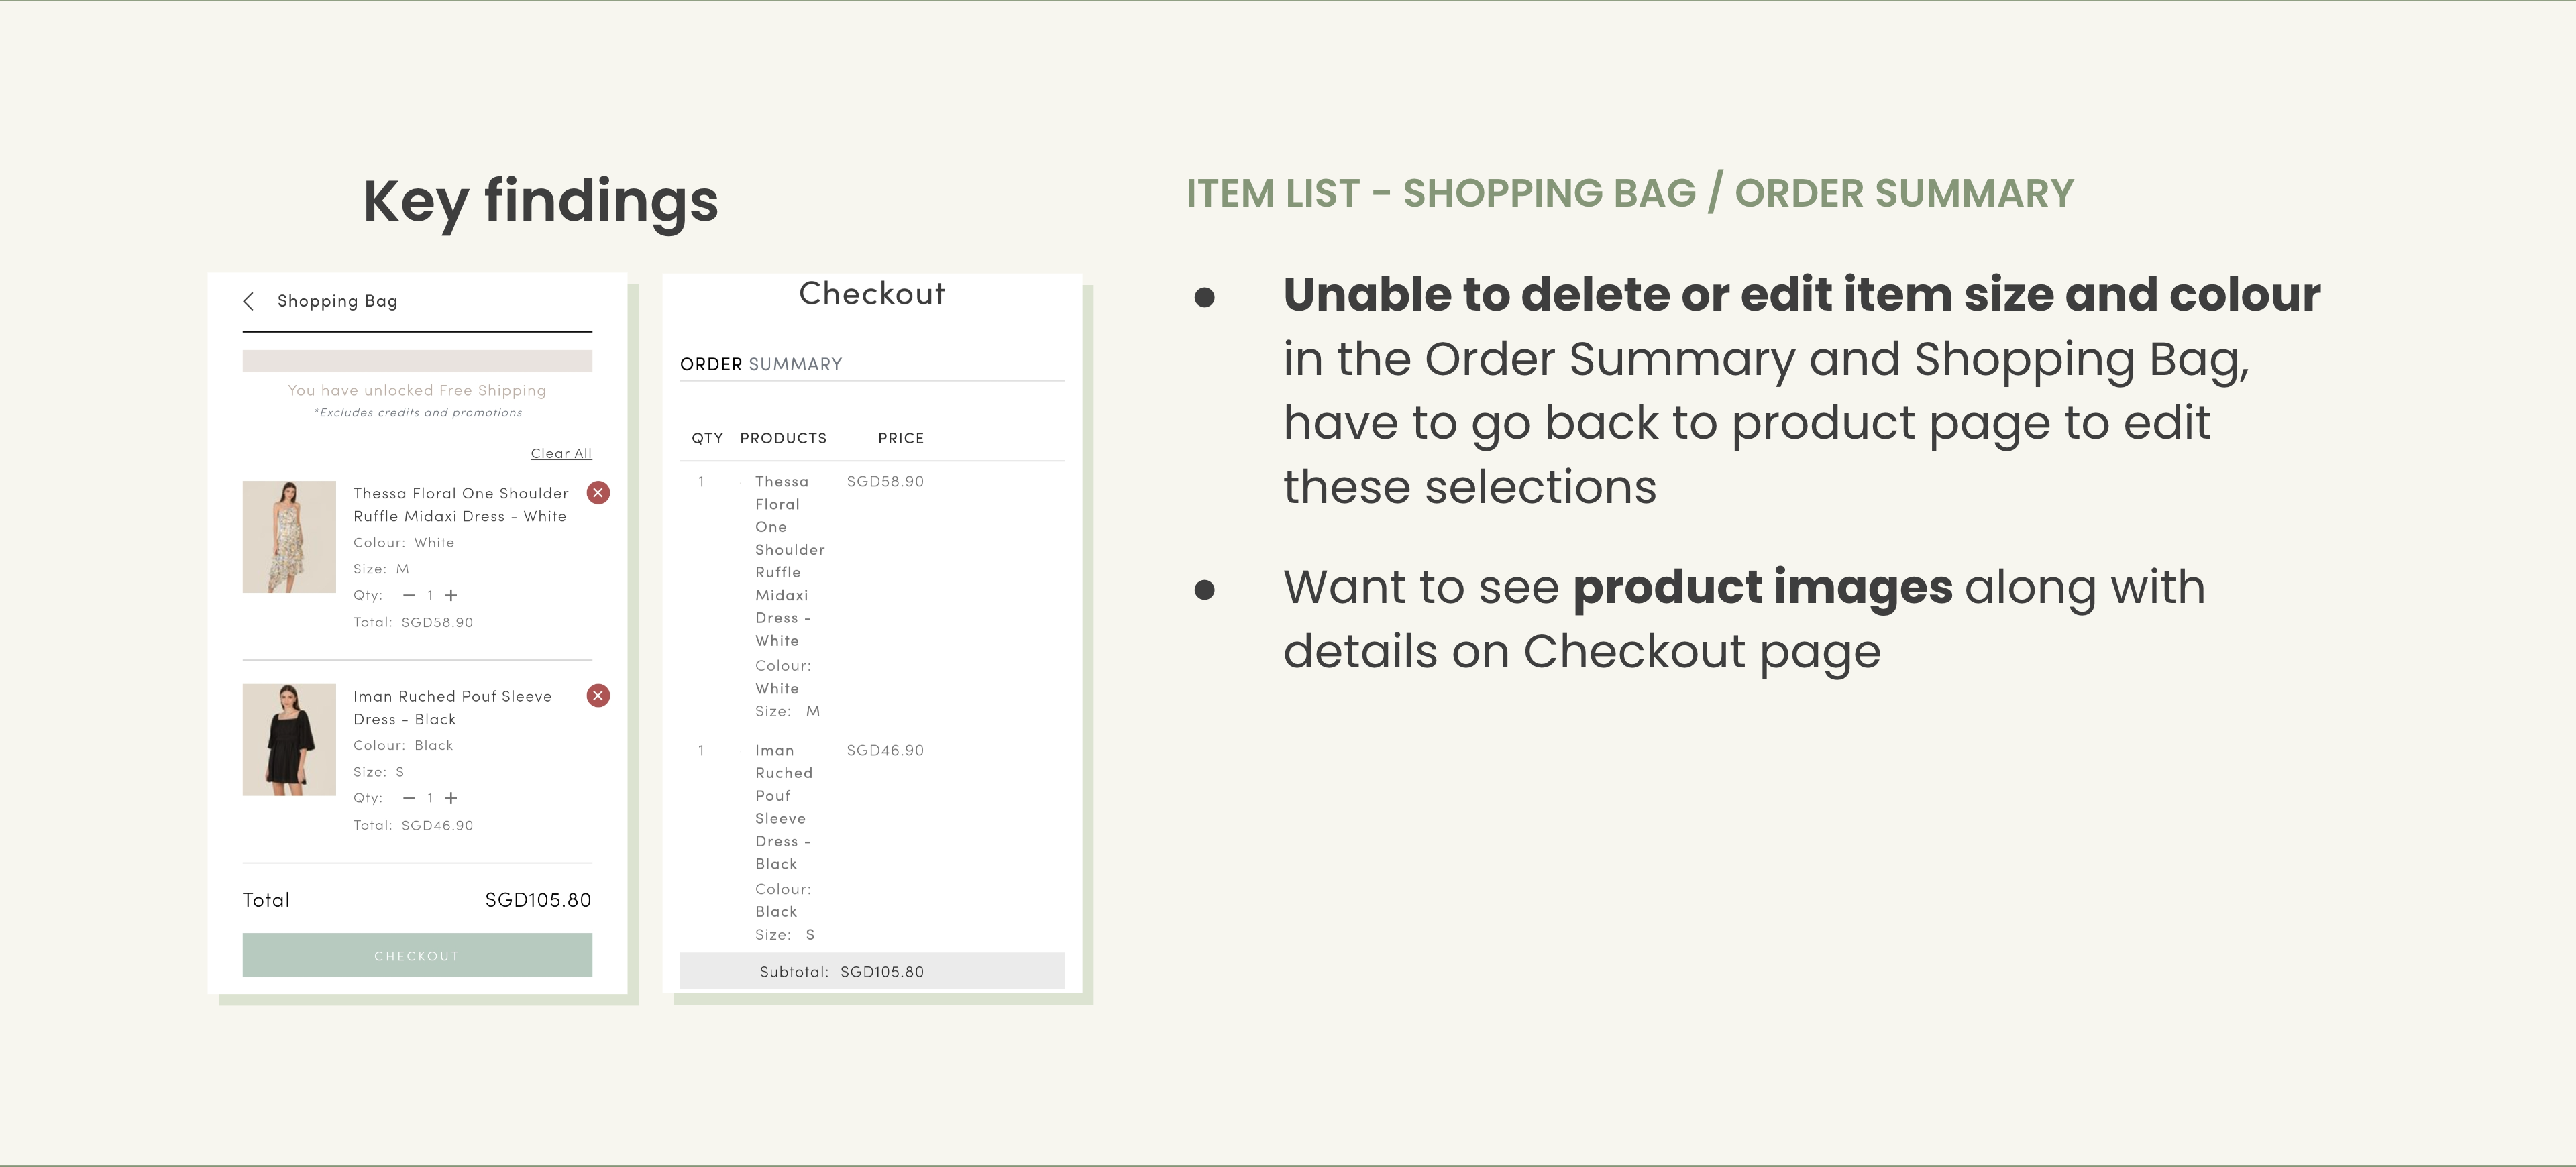Click the back chevron beside Shopping Bag
Viewport: 2576px width, 1167px height.
pos(248,301)
